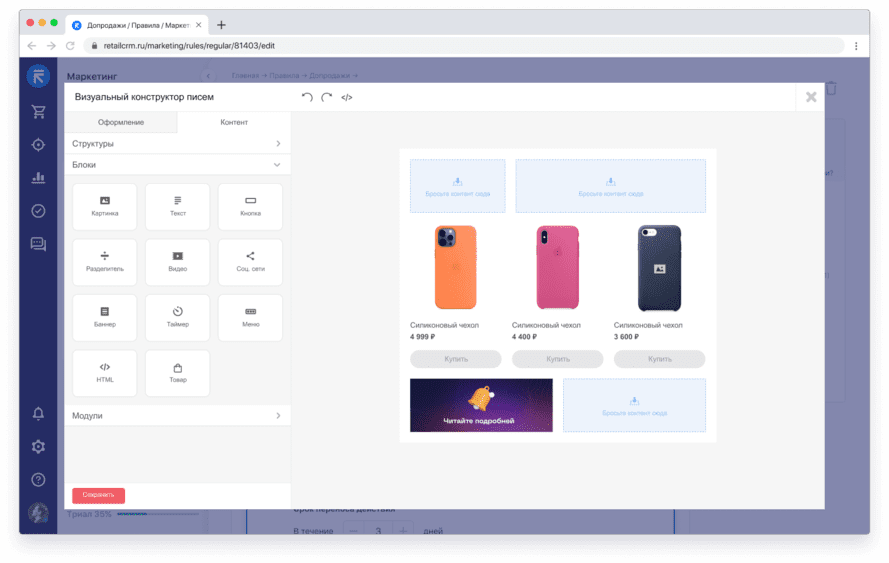Image resolution: width=889 pixels, height=563 pixels.
Task: Click Силиконовый чехол title above 4 400 ₽
Action: click(547, 325)
